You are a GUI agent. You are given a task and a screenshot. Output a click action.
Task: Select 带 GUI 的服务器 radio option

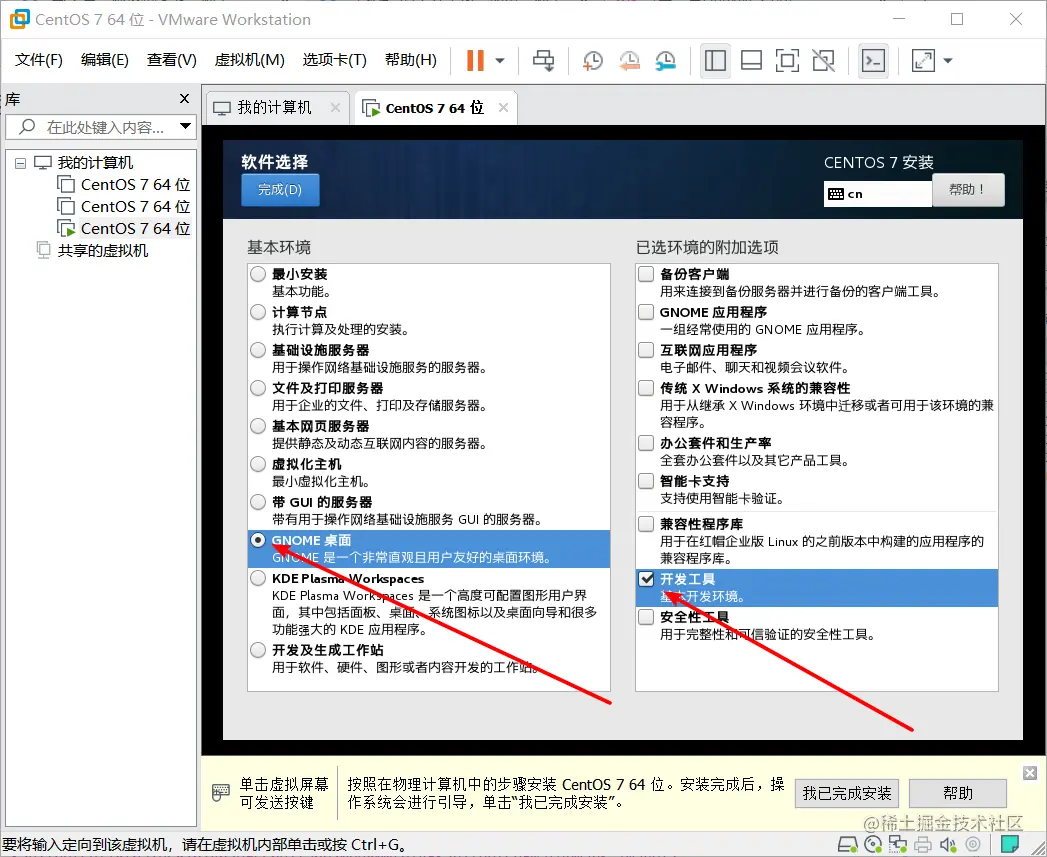pyautogui.click(x=258, y=502)
